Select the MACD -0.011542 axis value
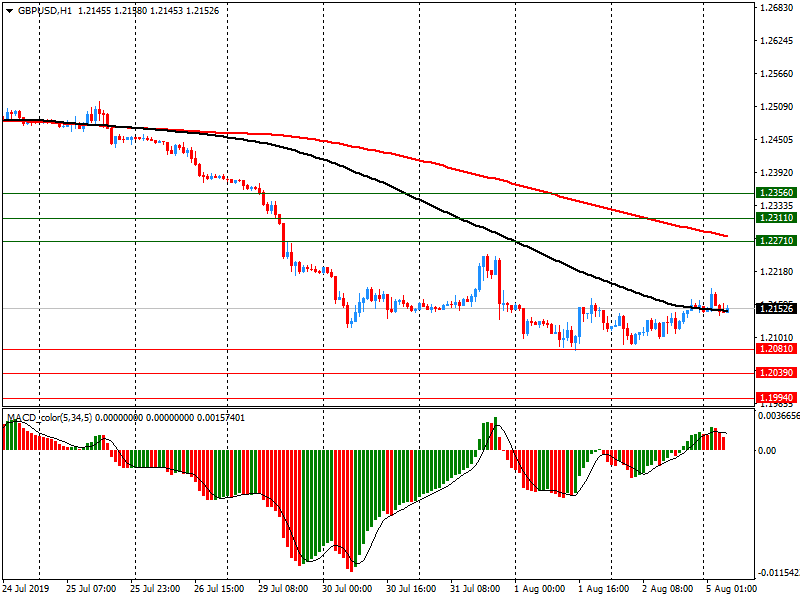This screenshot has width=800, height=600. click(x=779, y=573)
